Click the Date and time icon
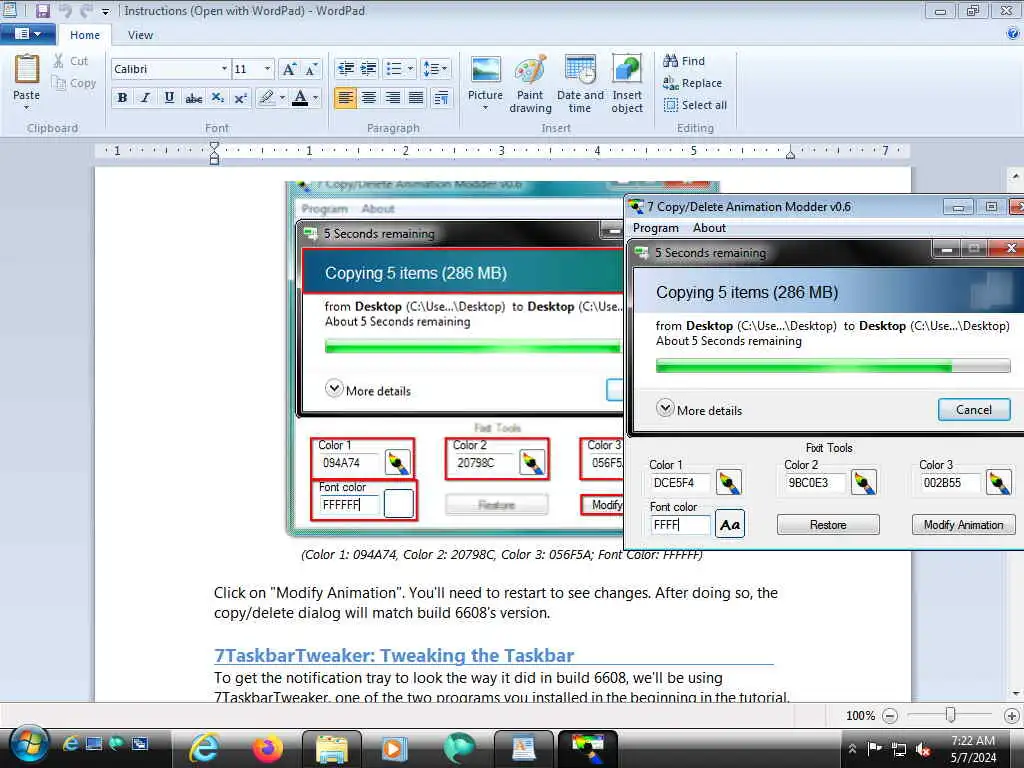 point(580,71)
